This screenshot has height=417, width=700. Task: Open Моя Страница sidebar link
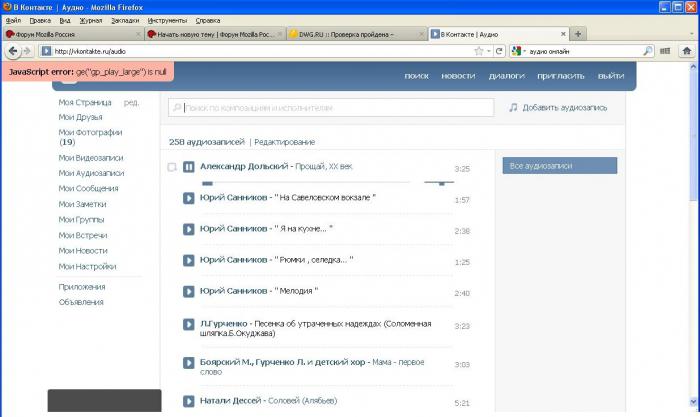click(85, 102)
